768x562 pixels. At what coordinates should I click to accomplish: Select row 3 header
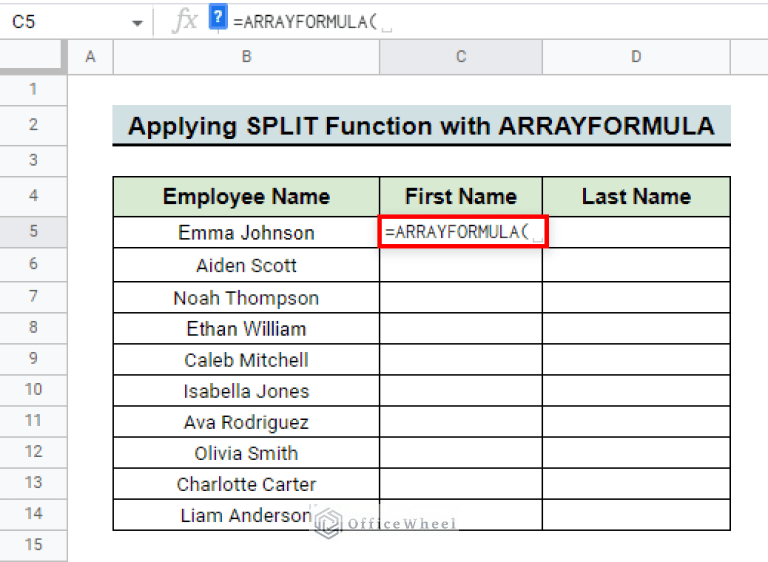tap(33, 161)
